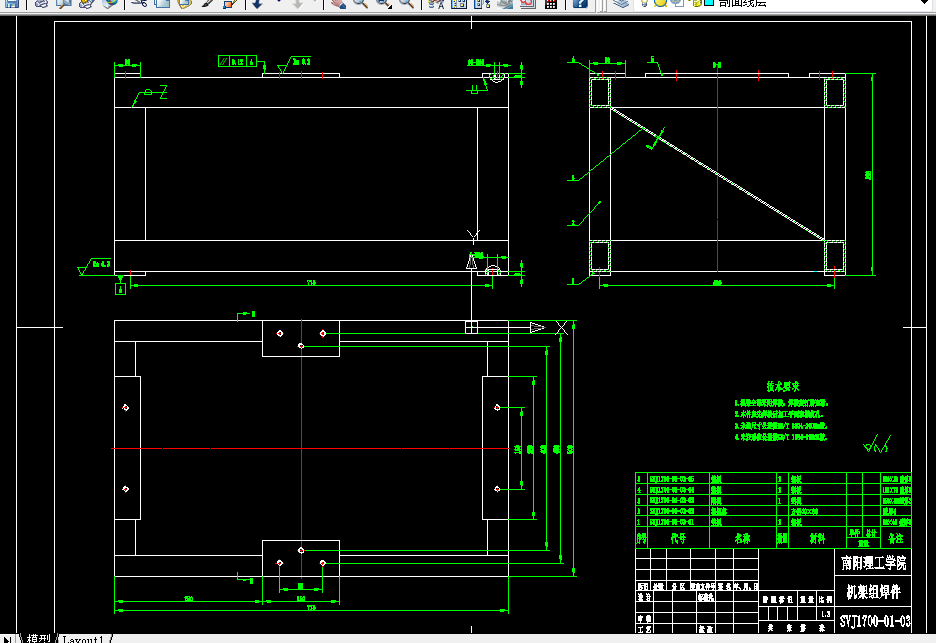Screen dimensions: 936x643
Task: Click the 材料 column header
Action: [x=817, y=538]
